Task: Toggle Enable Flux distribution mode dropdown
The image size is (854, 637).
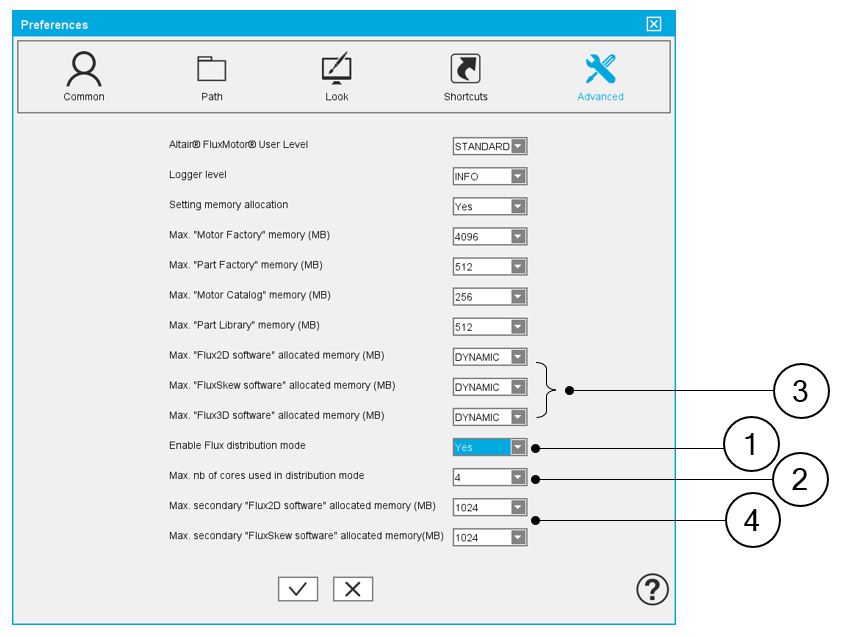Action: 518,447
